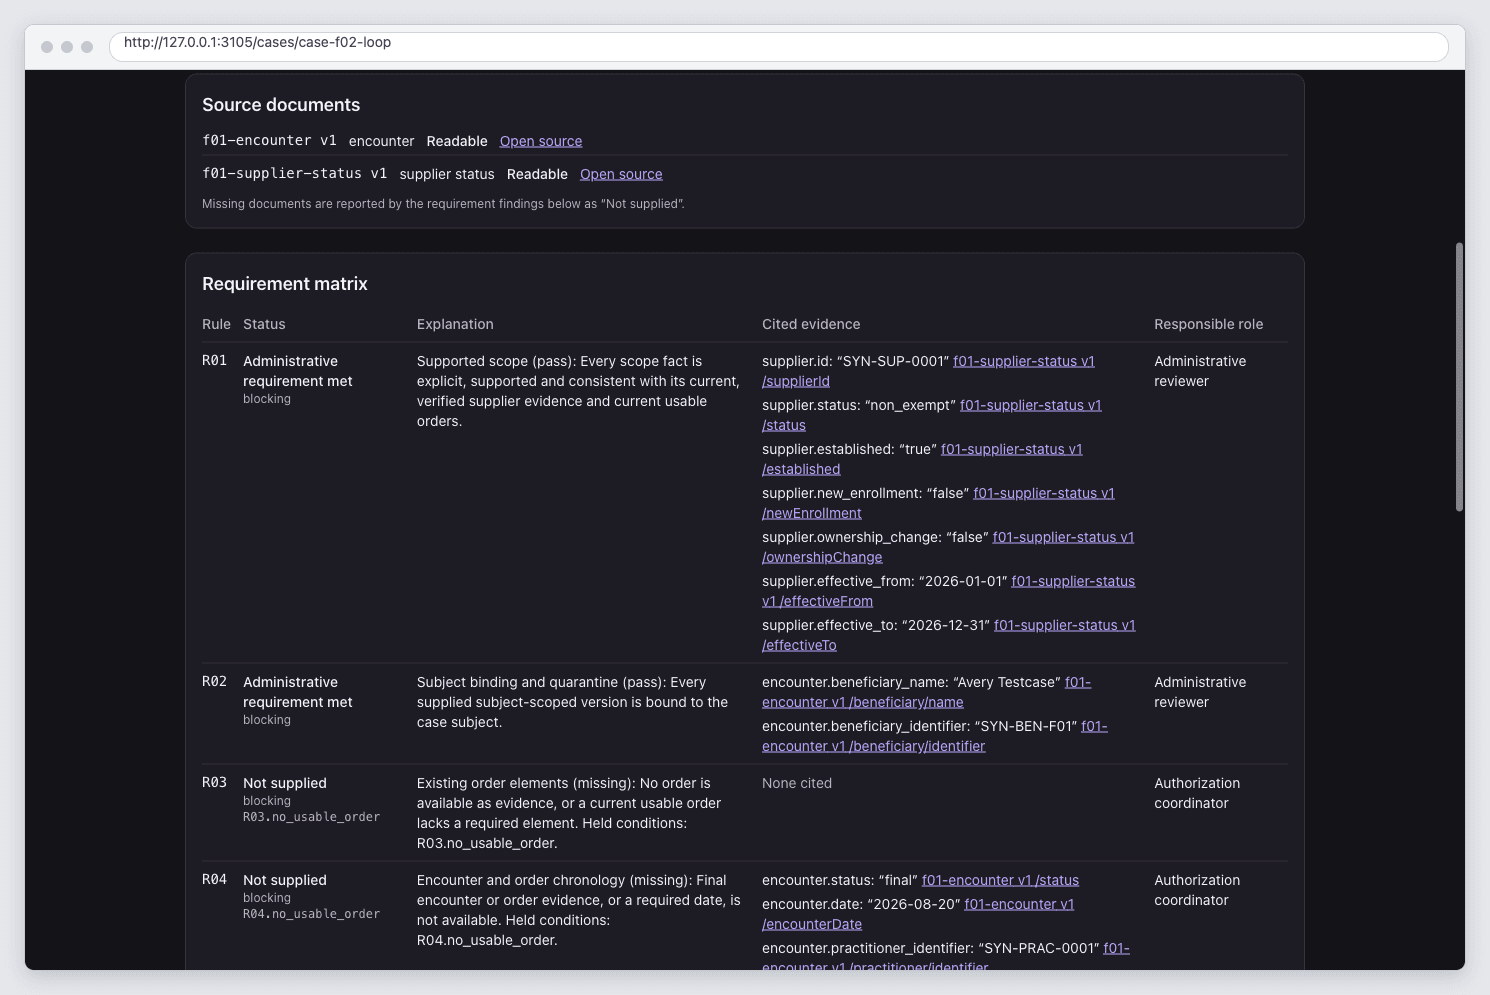
Task: Click the R02 "Subject binding and quarantine" explanation
Action: point(572,702)
